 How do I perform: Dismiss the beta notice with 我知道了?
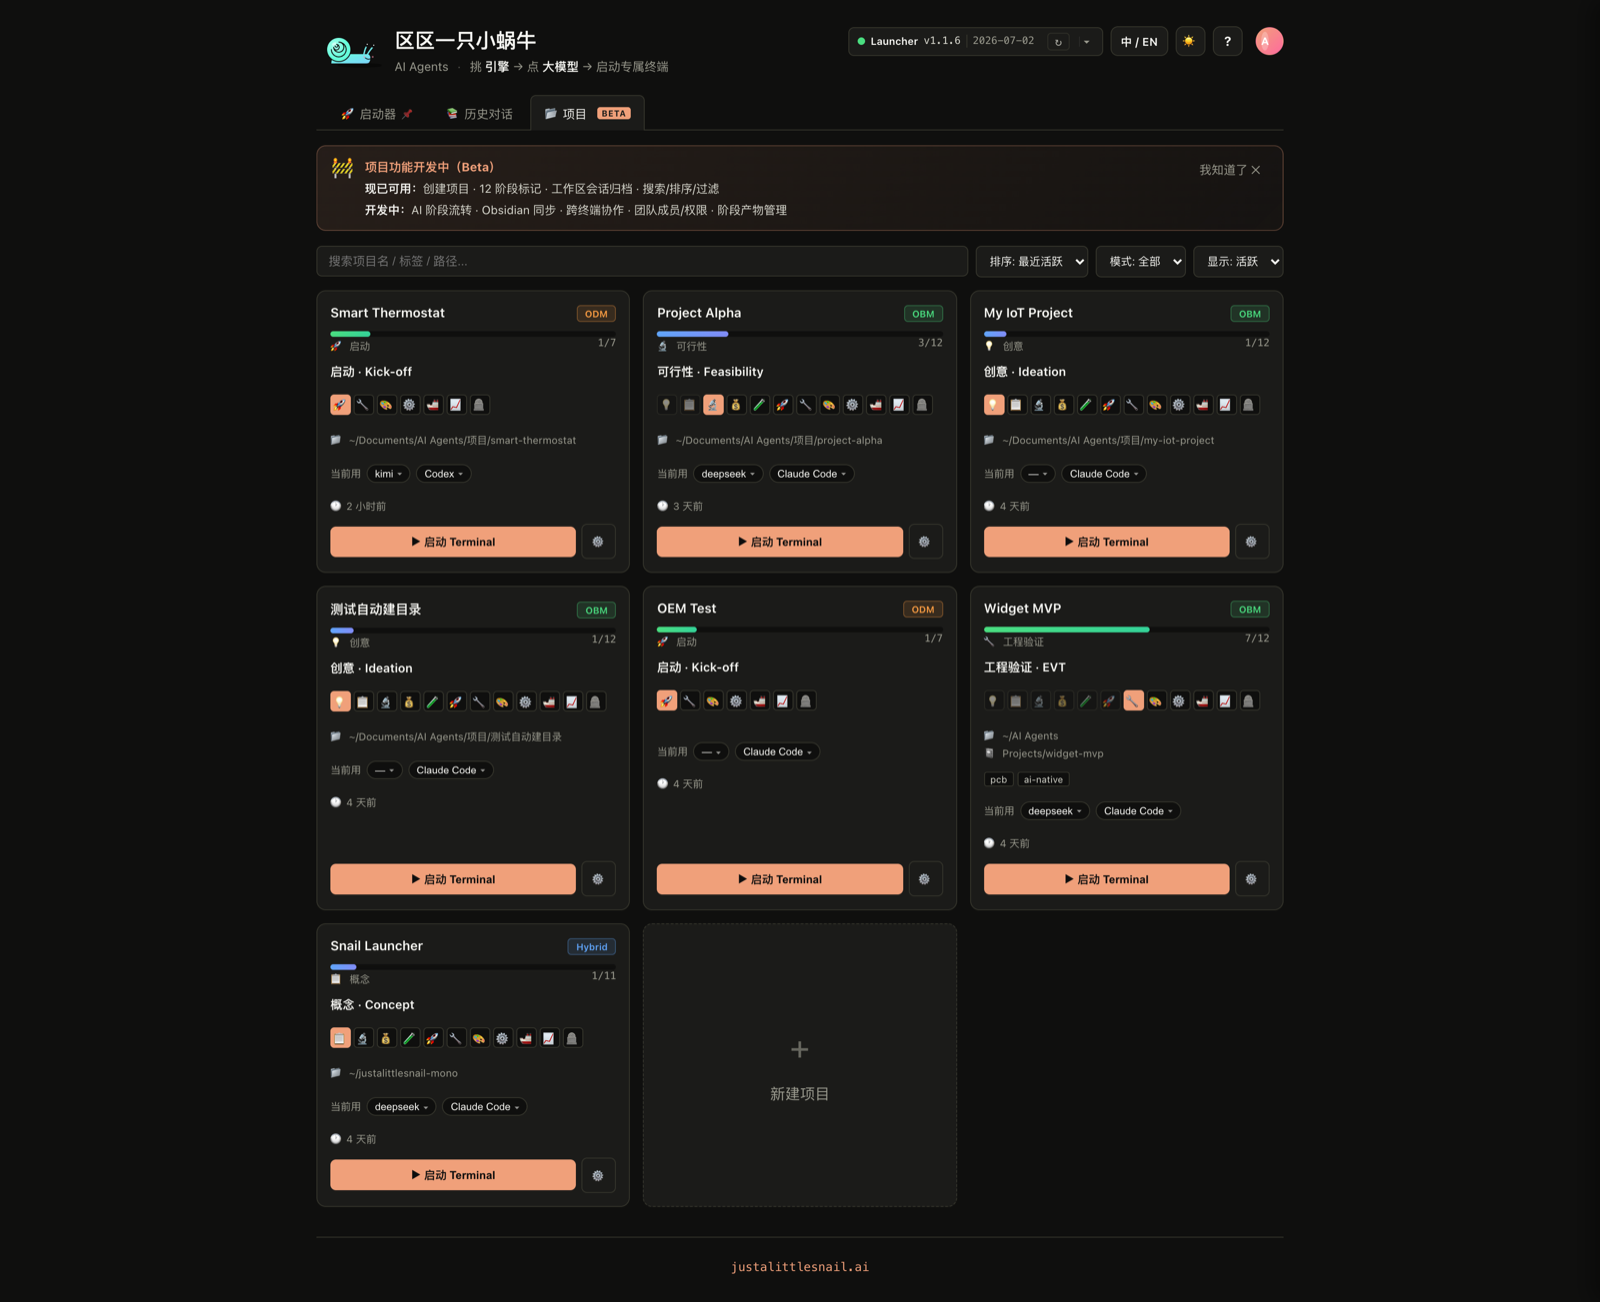(1230, 170)
